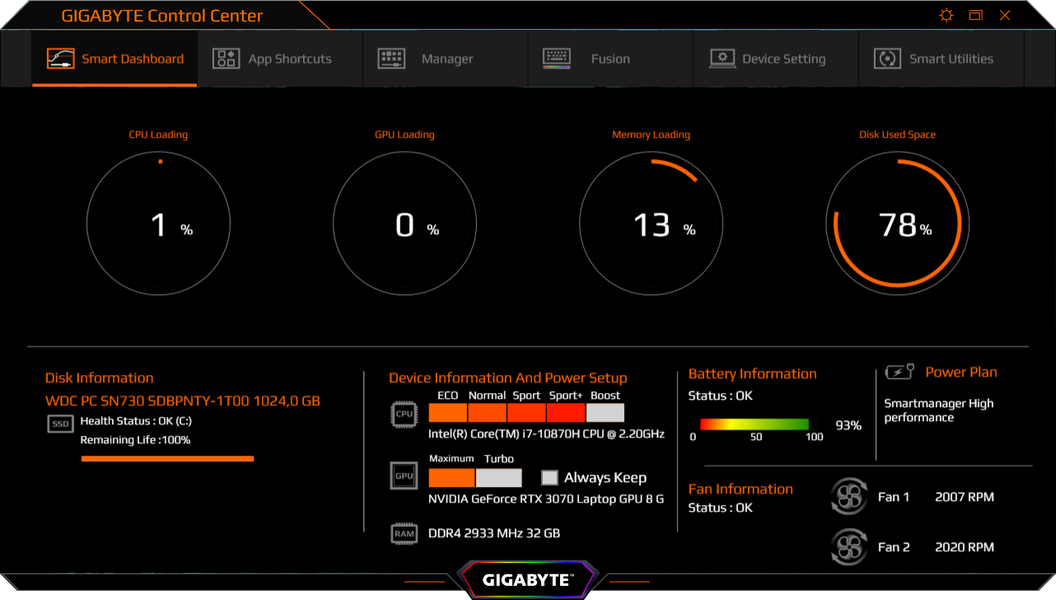The image size is (1056, 600).
Task: Click the Battery Information heading
Action: click(752, 374)
